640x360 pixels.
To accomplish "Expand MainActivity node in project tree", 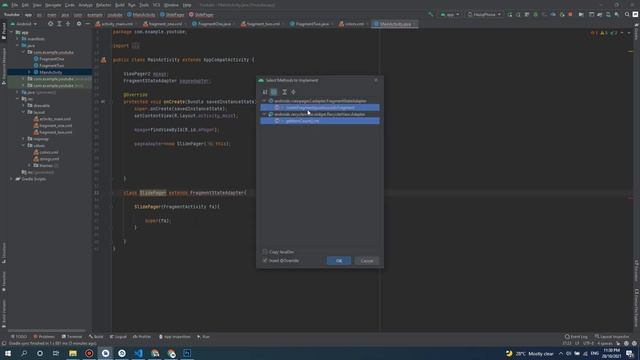I will (29, 72).
